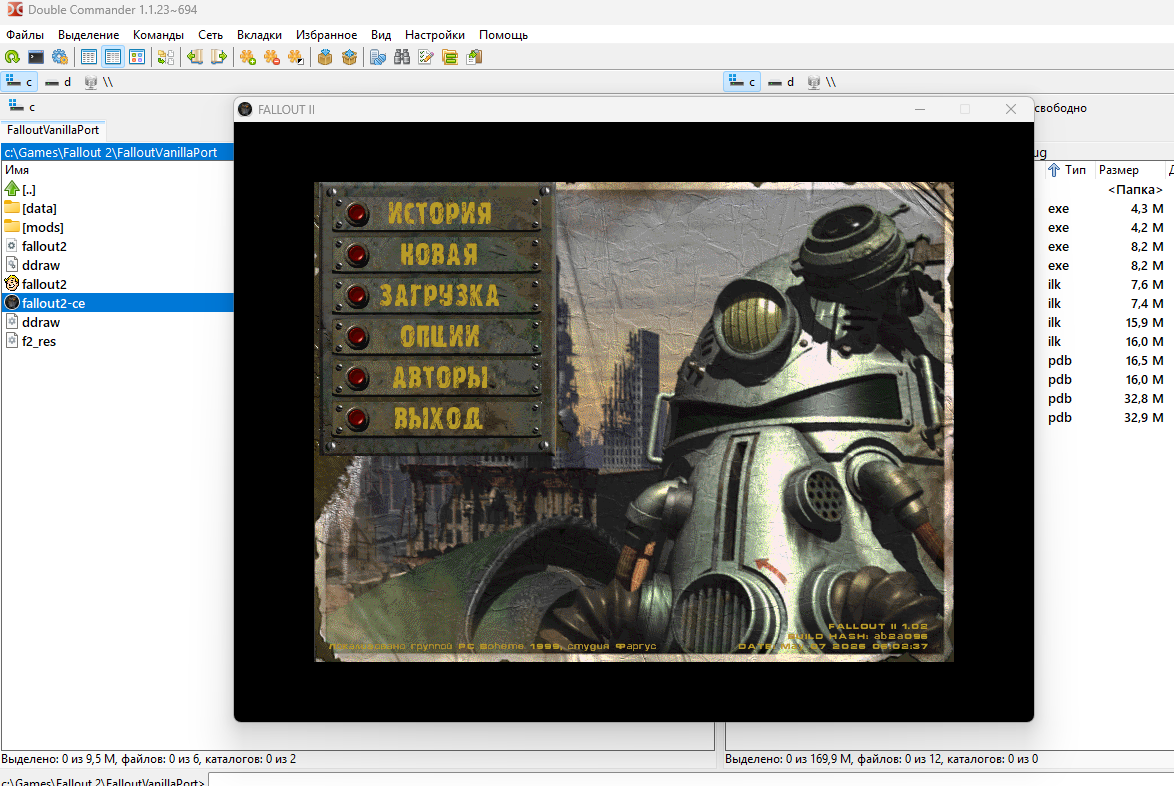Select the exe row sized 4,3 M

[1104, 208]
